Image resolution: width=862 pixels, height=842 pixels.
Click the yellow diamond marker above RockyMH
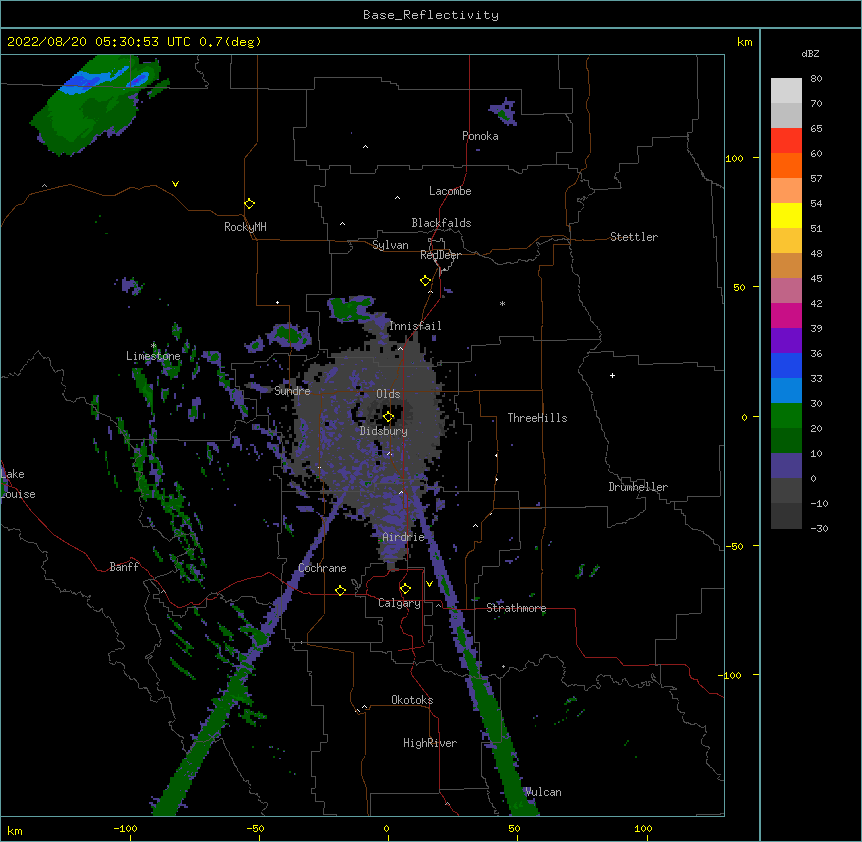point(249,204)
